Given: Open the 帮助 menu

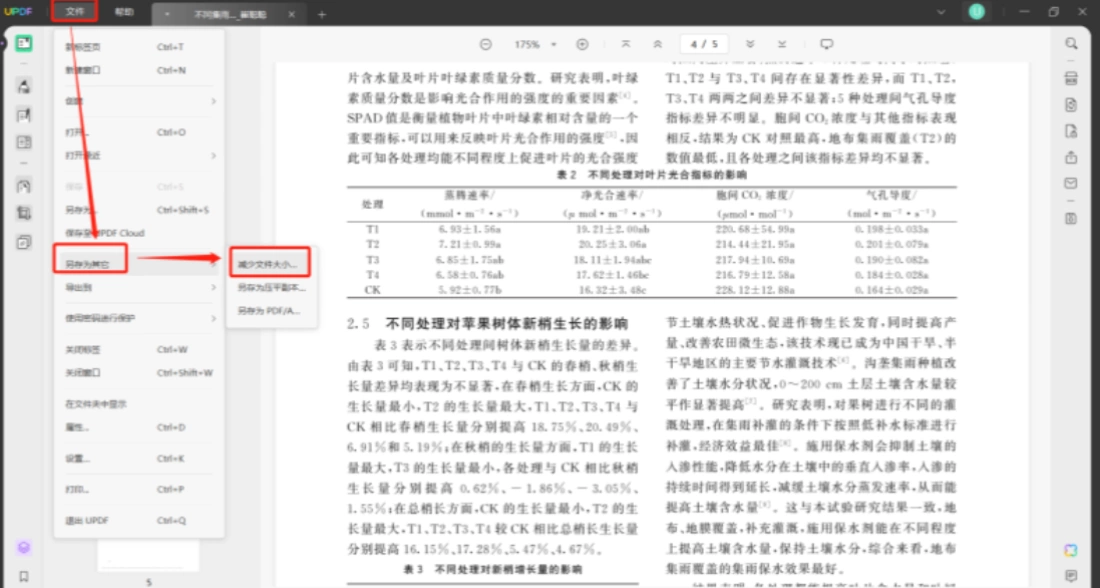Looking at the screenshot, I should coord(124,12).
